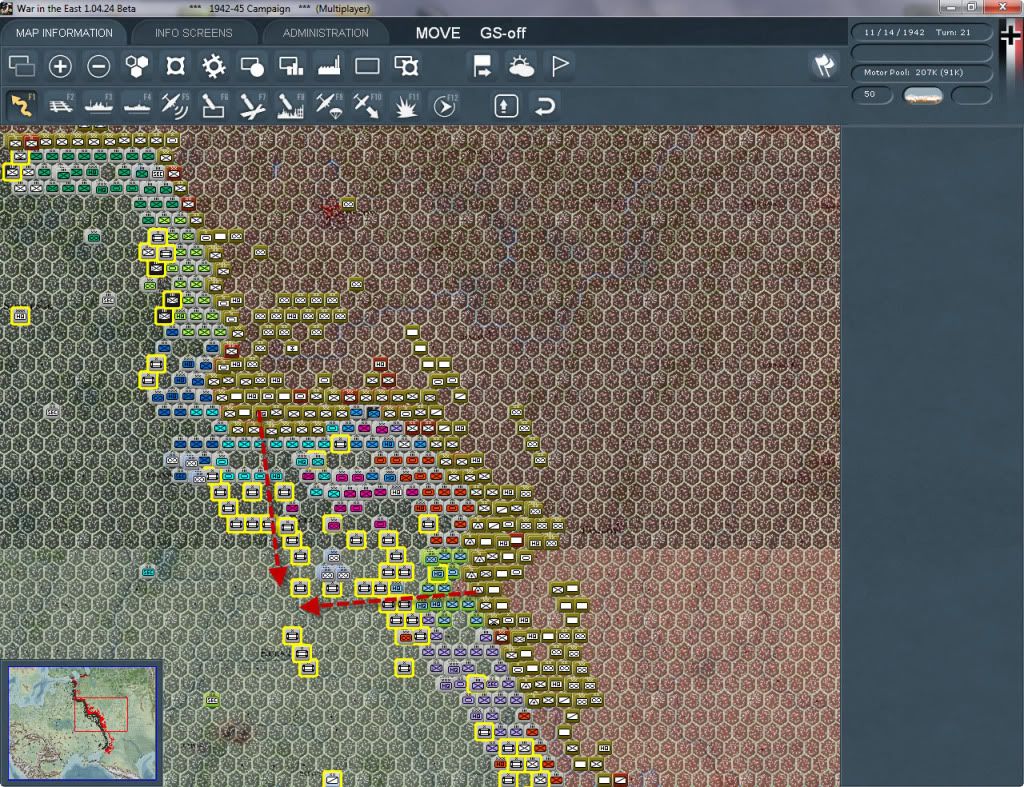The height and width of the screenshot is (787, 1024).
Task: Click the F12 end turn arrow icon
Action: 445,105
